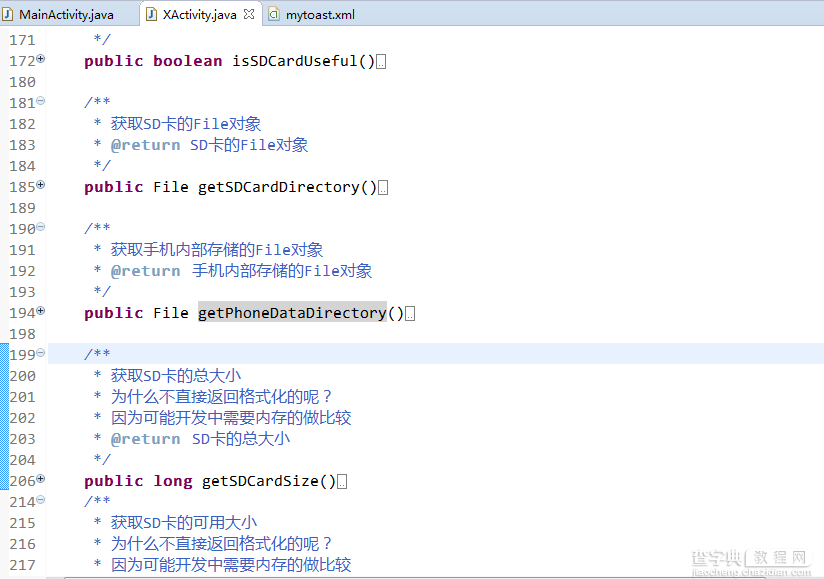Click the method name getSDCardDirectory
Screen dimensions: 824x579
pyautogui.click(x=279, y=187)
